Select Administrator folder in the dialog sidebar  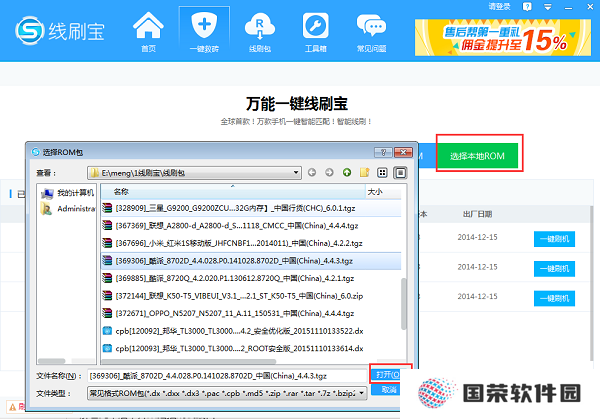click(68, 209)
